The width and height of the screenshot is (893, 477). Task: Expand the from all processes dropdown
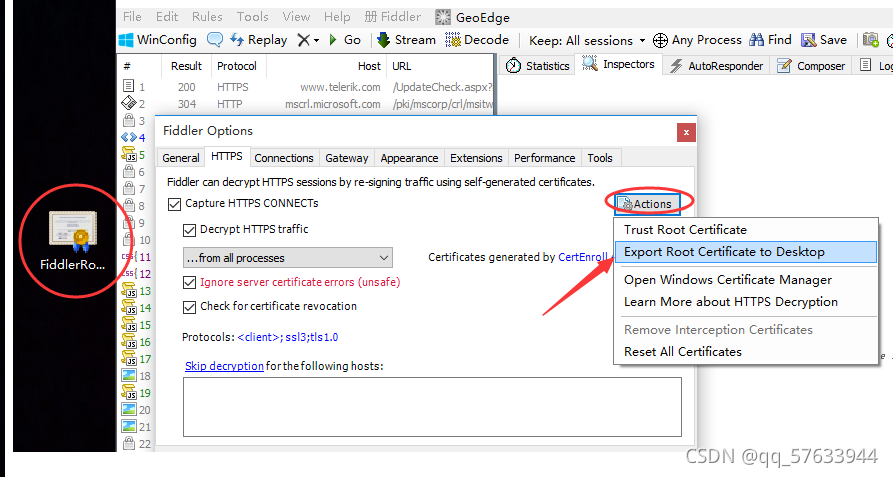point(288,258)
